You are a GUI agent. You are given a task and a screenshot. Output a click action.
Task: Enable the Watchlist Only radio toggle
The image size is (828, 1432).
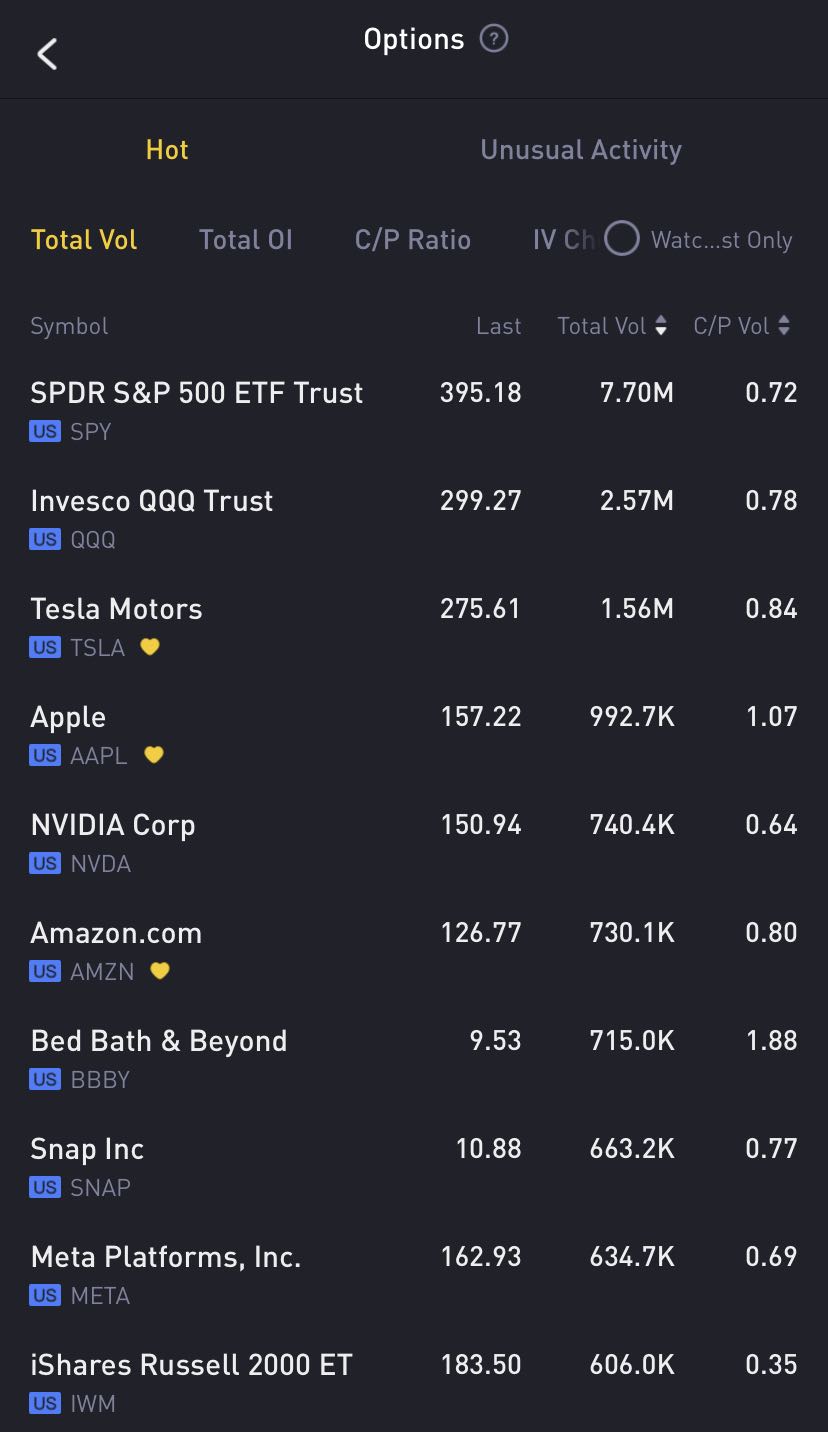pyautogui.click(x=621, y=239)
